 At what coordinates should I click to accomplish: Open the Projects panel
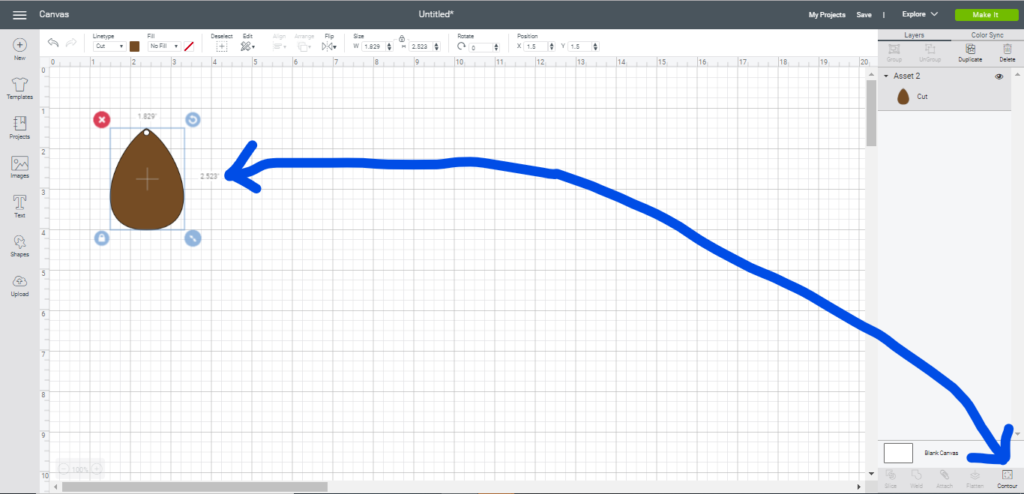20,128
